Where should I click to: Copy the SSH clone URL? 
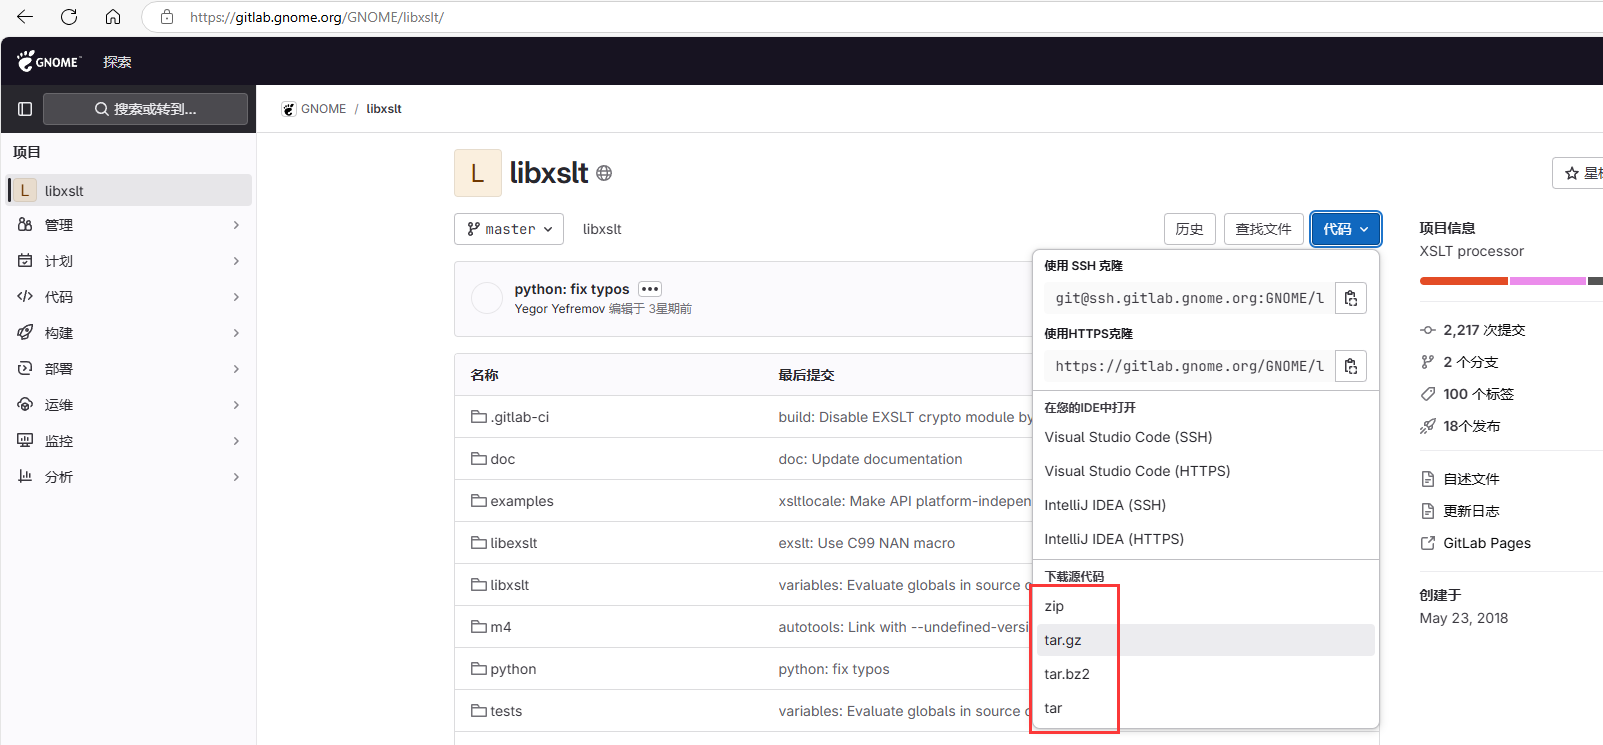[1350, 298]
